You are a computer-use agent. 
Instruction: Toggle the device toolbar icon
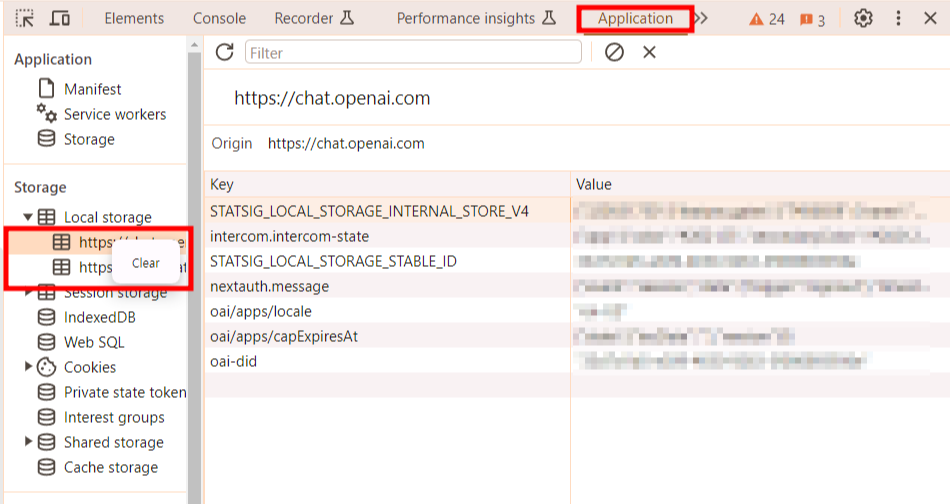(59, 19)
